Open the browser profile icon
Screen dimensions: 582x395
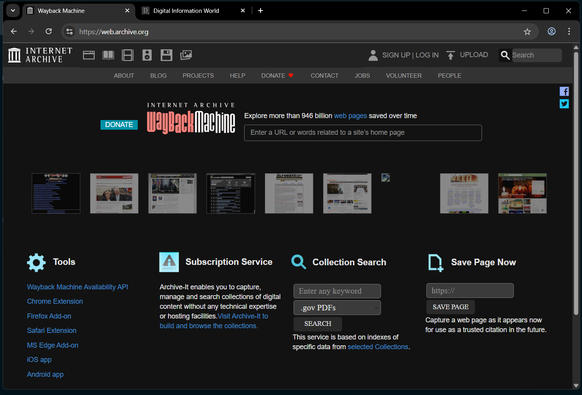point(552,32)
